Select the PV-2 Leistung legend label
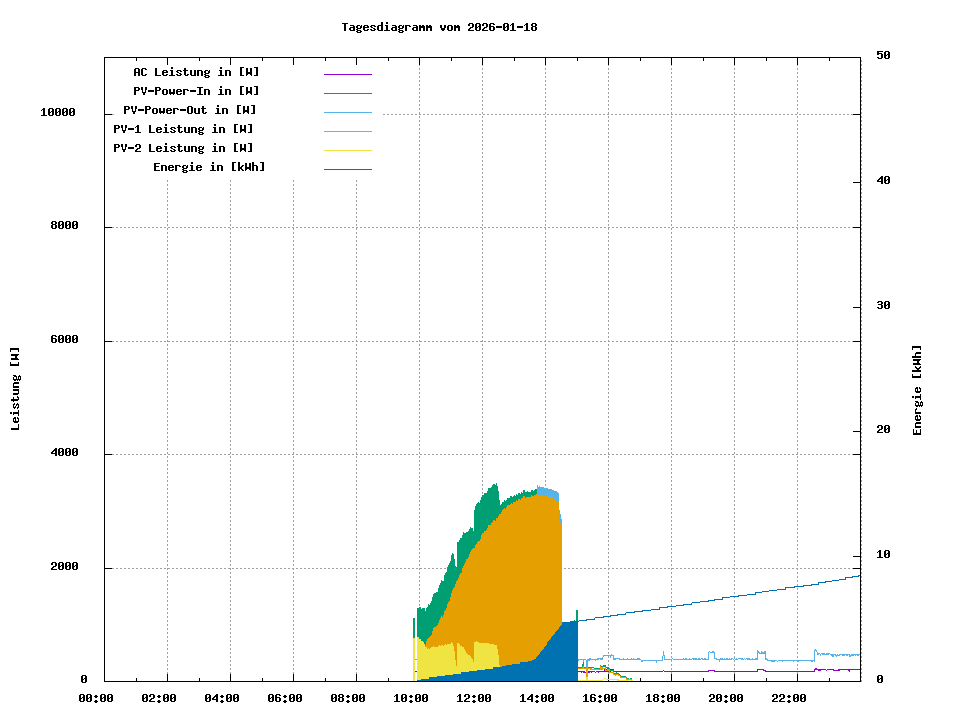The image size is (960, 720). [x=183, y=148]
